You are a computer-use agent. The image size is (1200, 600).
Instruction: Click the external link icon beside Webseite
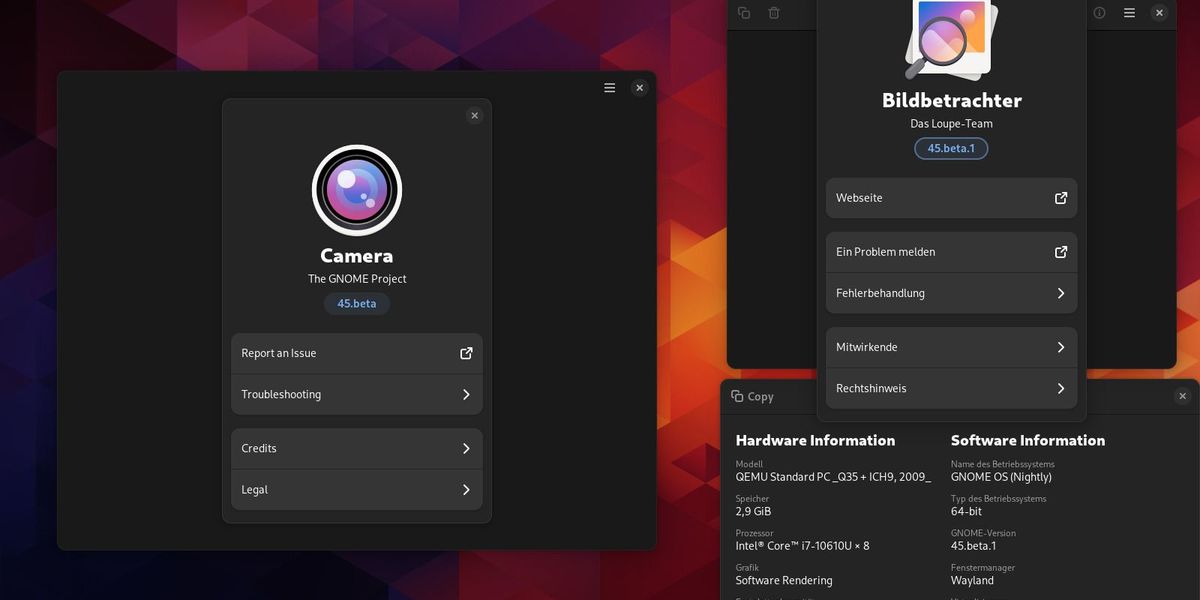tap(1061, 198)
